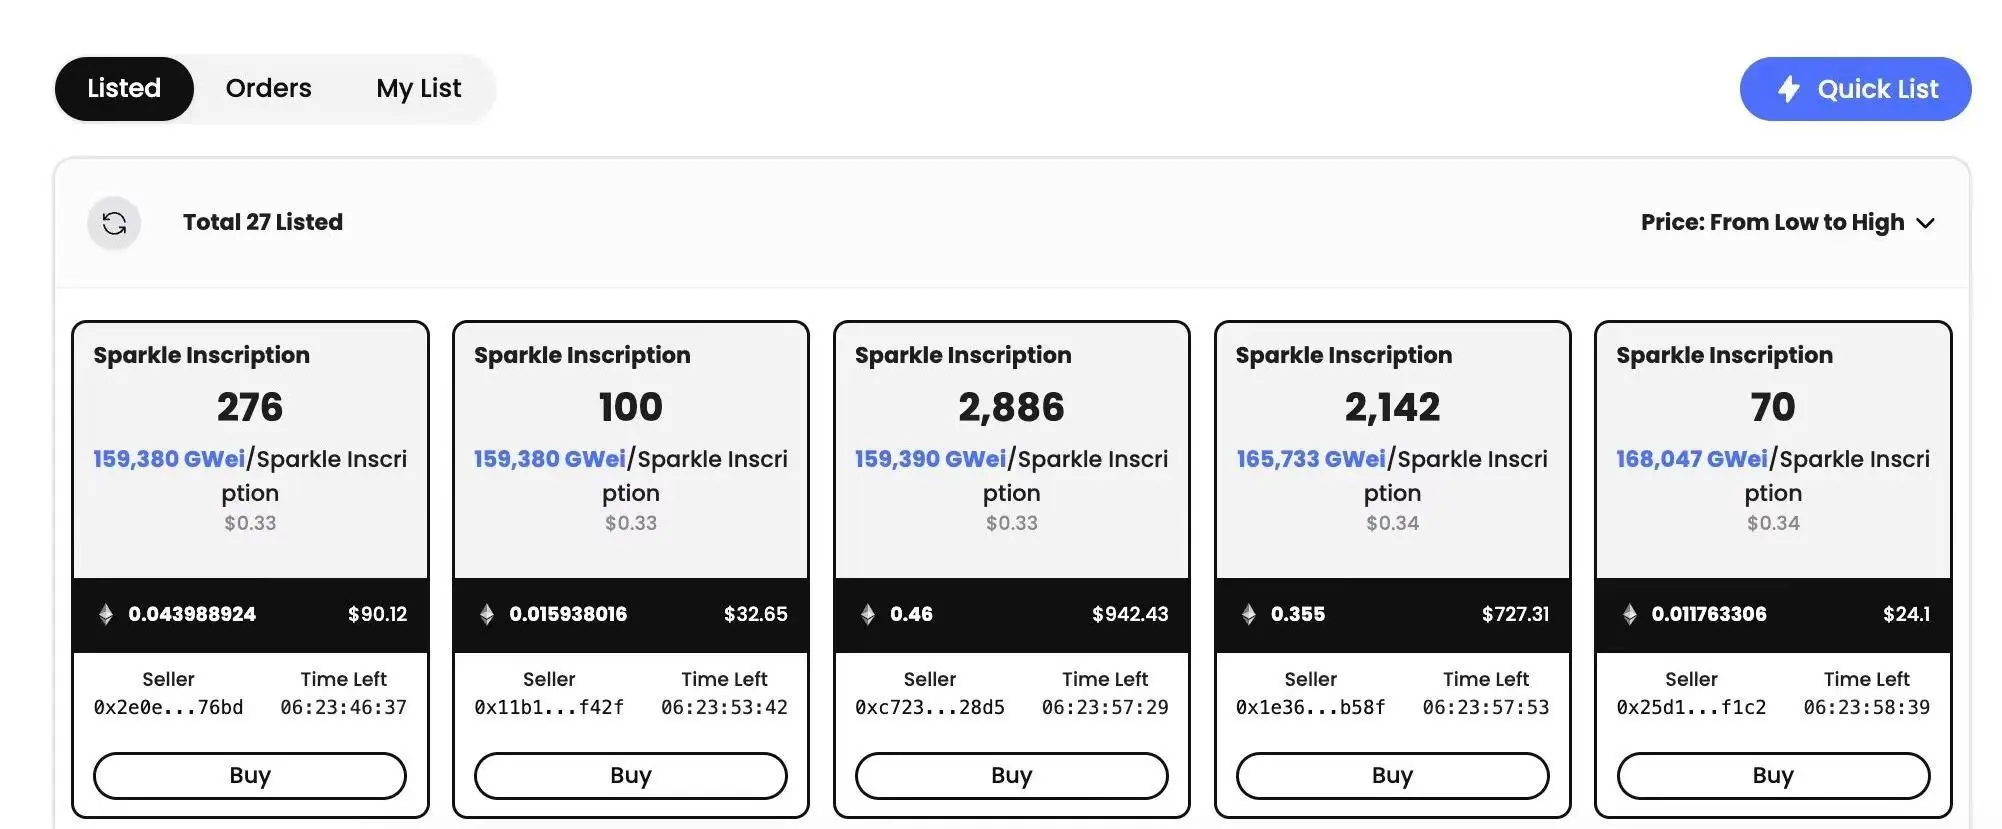Open the price sort order dropdown

point(1772,222)
